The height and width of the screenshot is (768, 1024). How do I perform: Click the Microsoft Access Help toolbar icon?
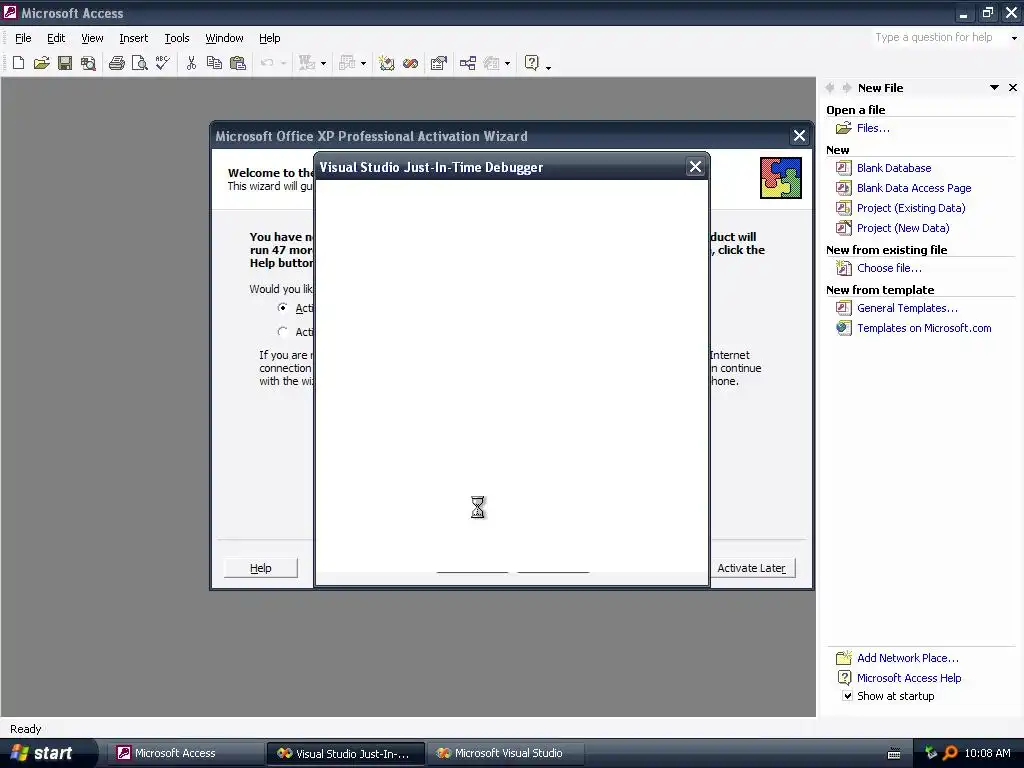pyautogui.click(x=532, y=63)
